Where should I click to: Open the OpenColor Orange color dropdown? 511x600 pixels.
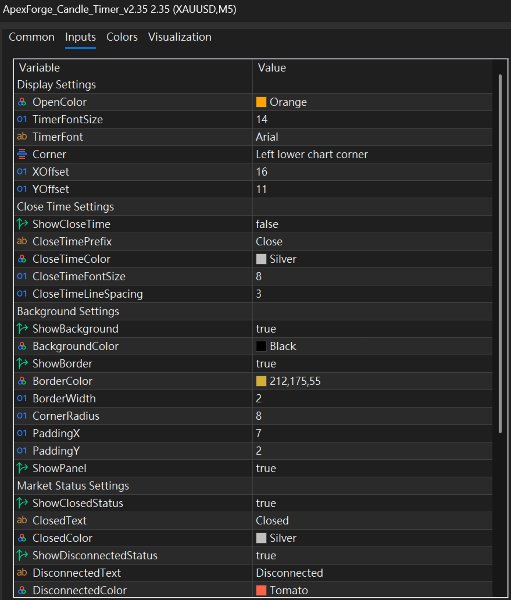point(372,102)
